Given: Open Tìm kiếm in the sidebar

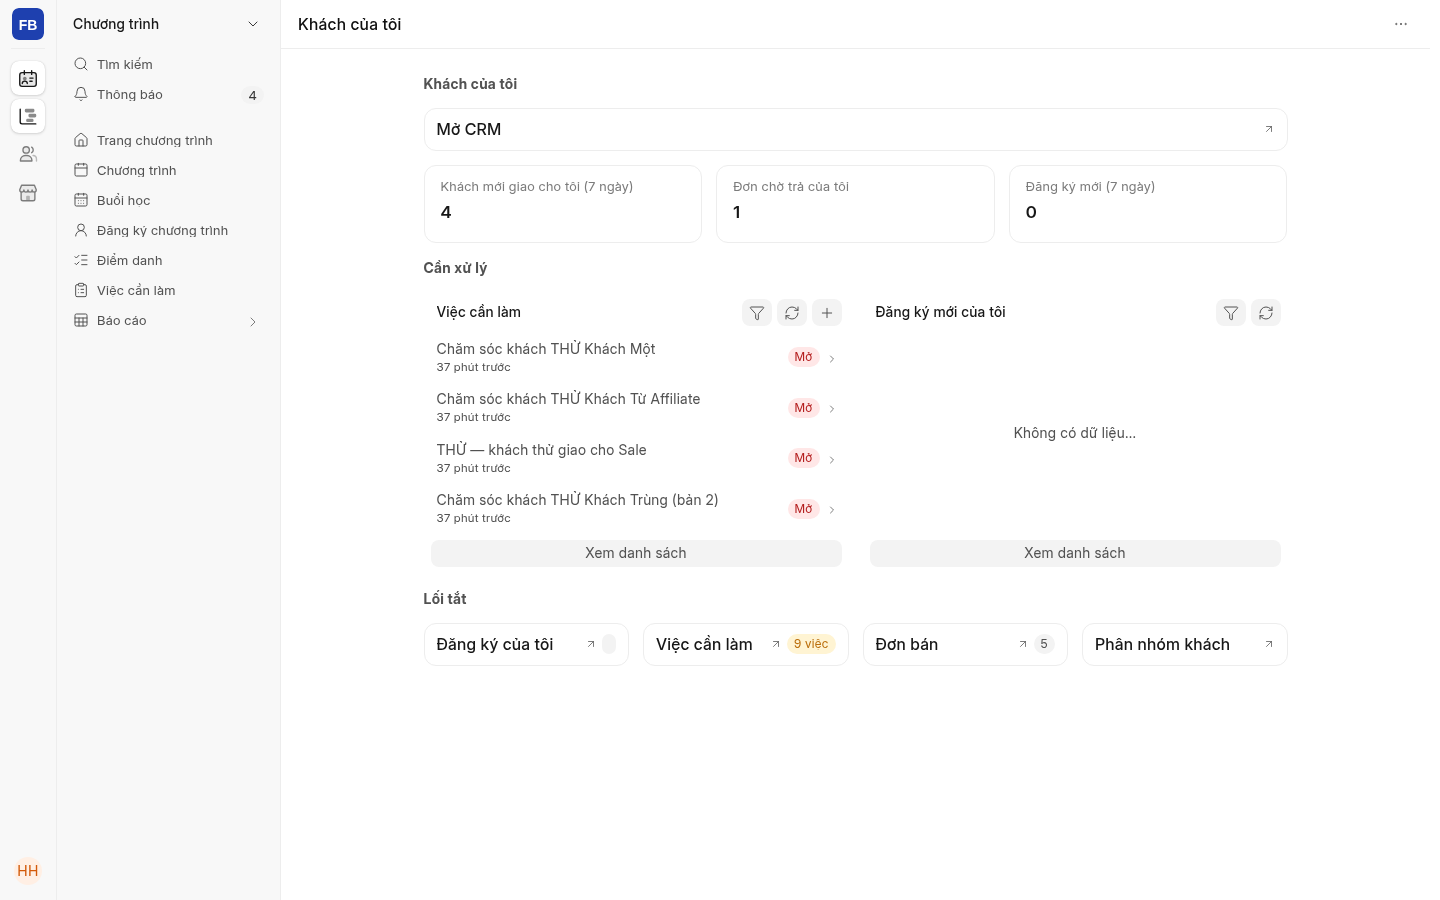Looking at the screenshot, I should click(x=168, y=64).
